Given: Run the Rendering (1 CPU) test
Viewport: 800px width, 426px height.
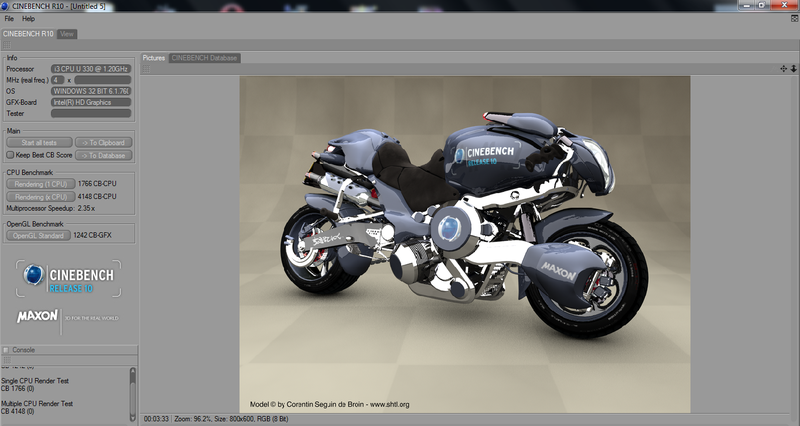Looking at the screenshot, I should point(41,184).
